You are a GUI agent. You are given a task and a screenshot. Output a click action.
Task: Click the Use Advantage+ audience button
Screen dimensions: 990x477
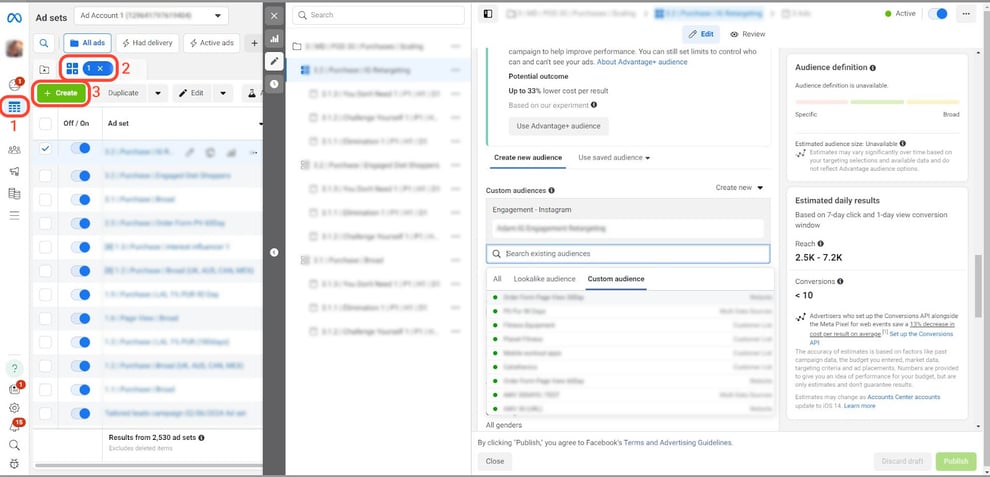558,126
